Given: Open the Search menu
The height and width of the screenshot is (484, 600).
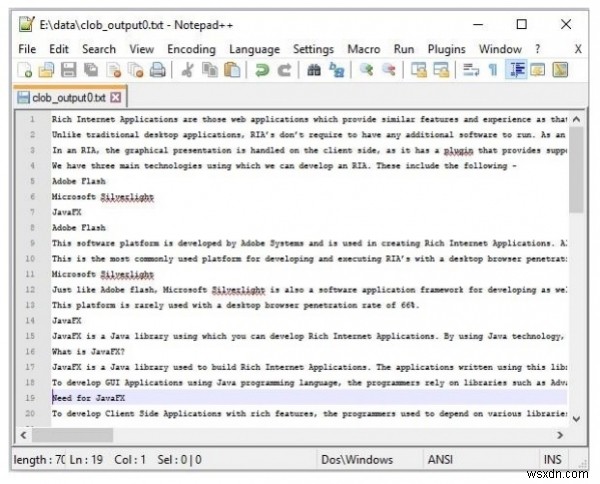Looking at the screenshot, I should pos(99,49).
